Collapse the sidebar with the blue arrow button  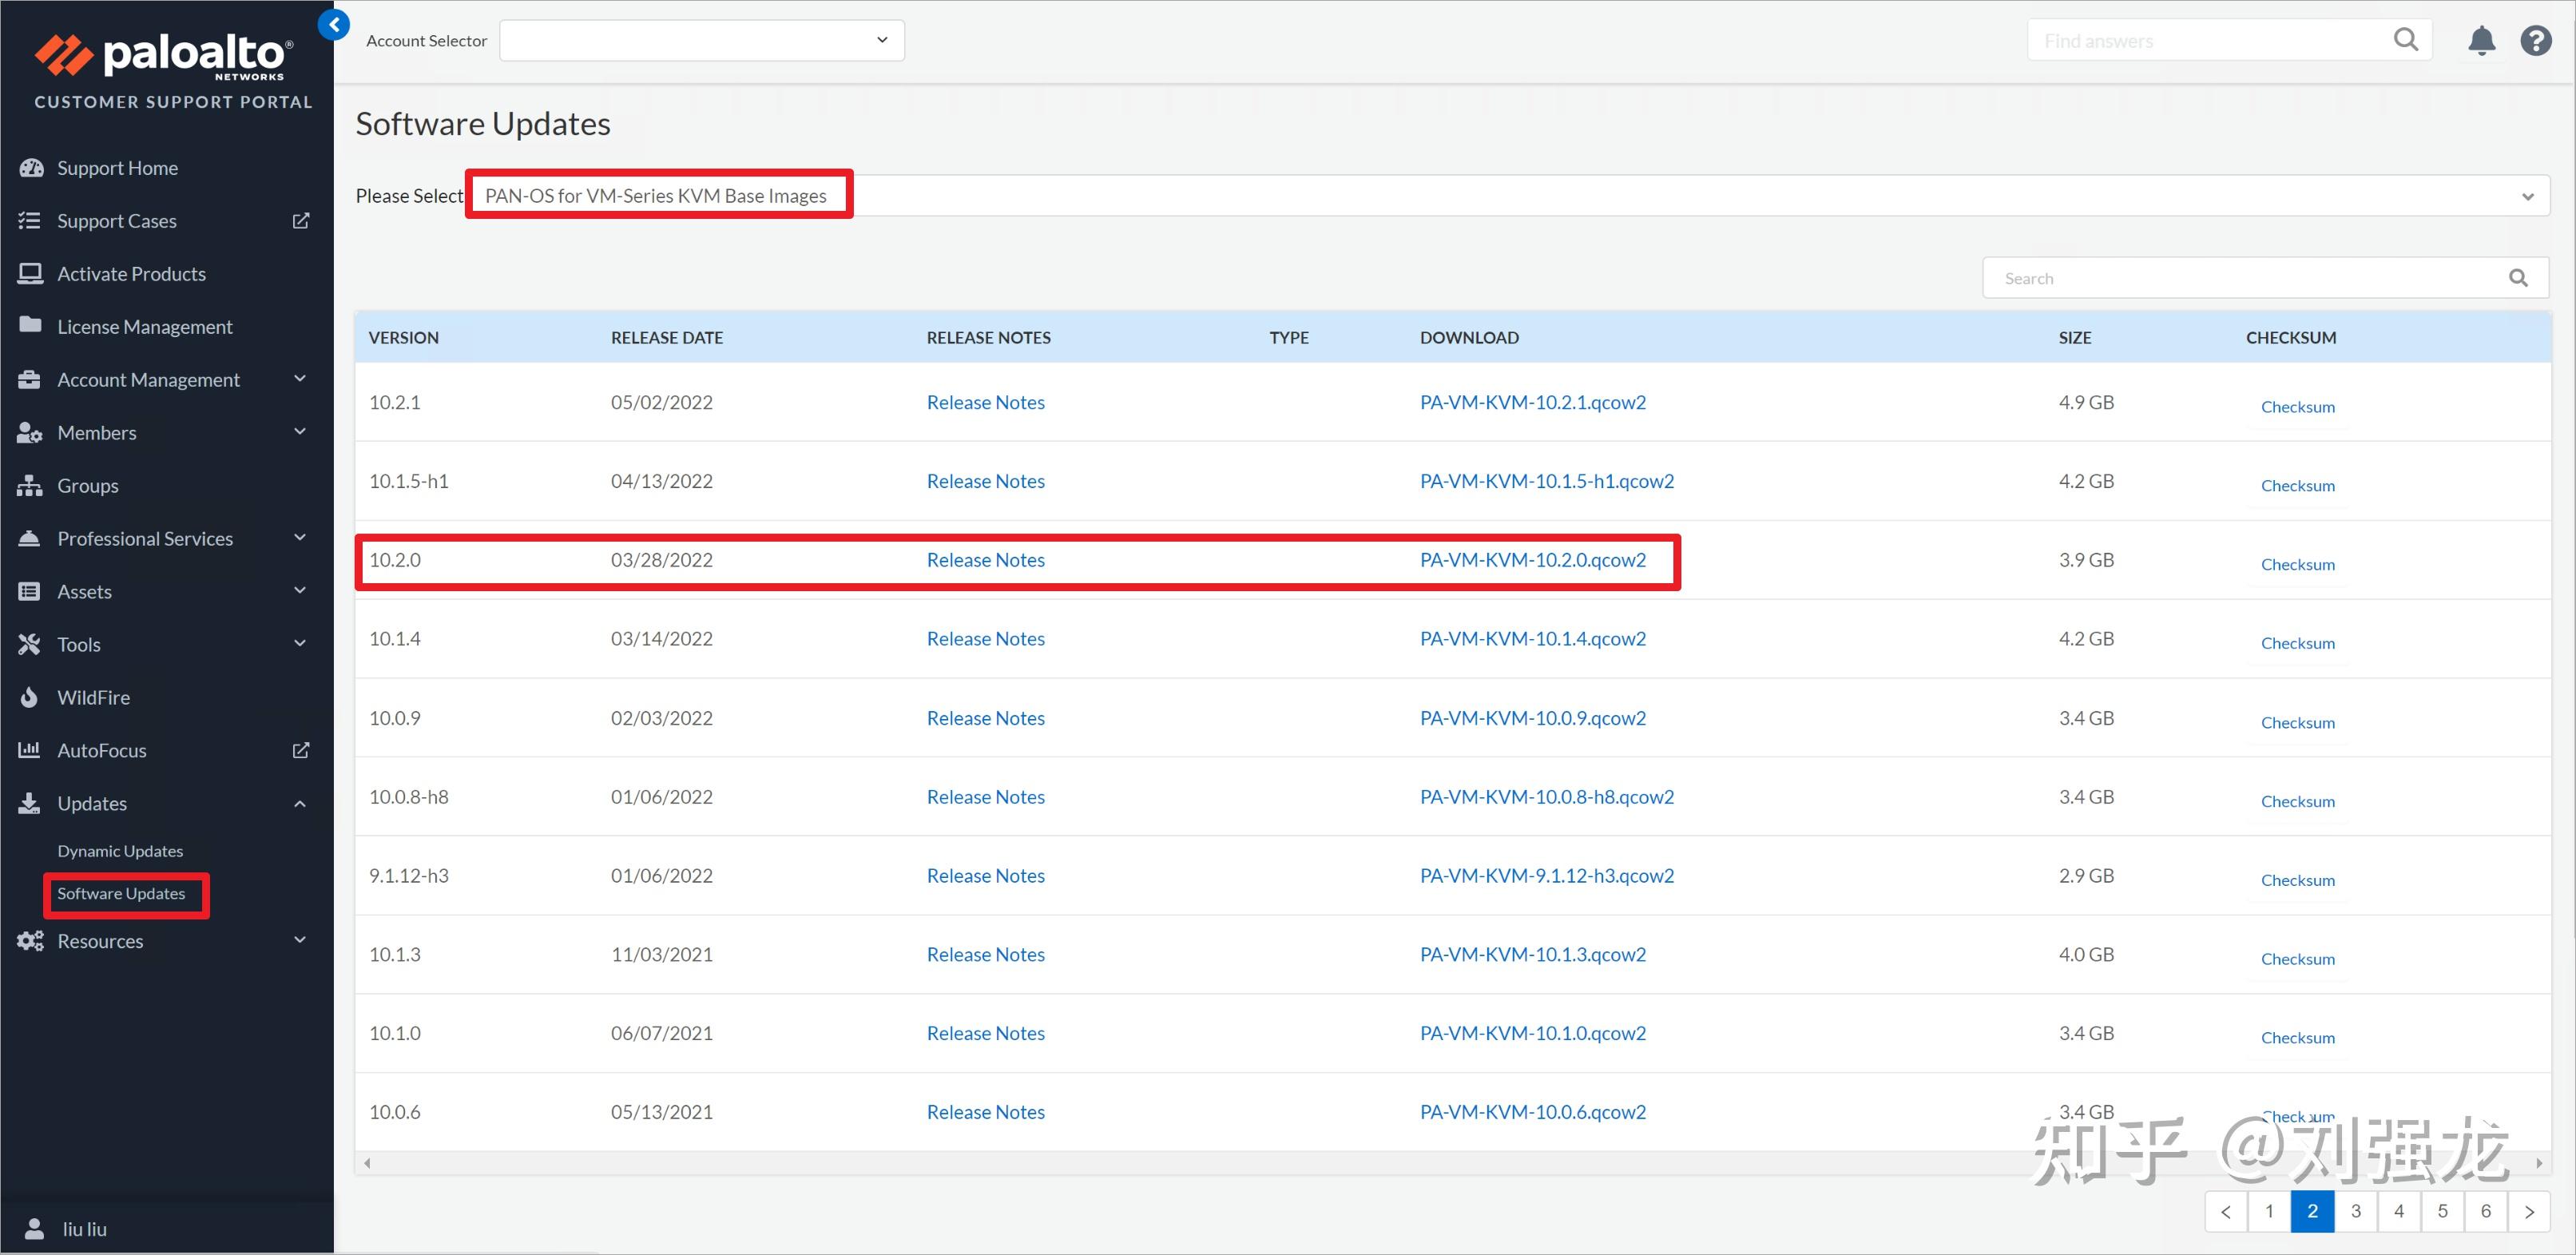(x=334, y=24)
